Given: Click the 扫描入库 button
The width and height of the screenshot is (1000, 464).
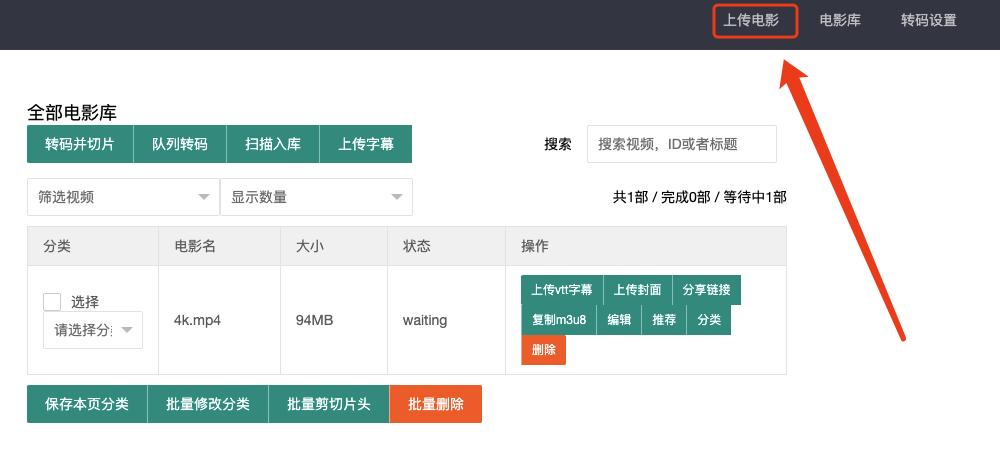Looking at the screenshot, I should [273, 144].
